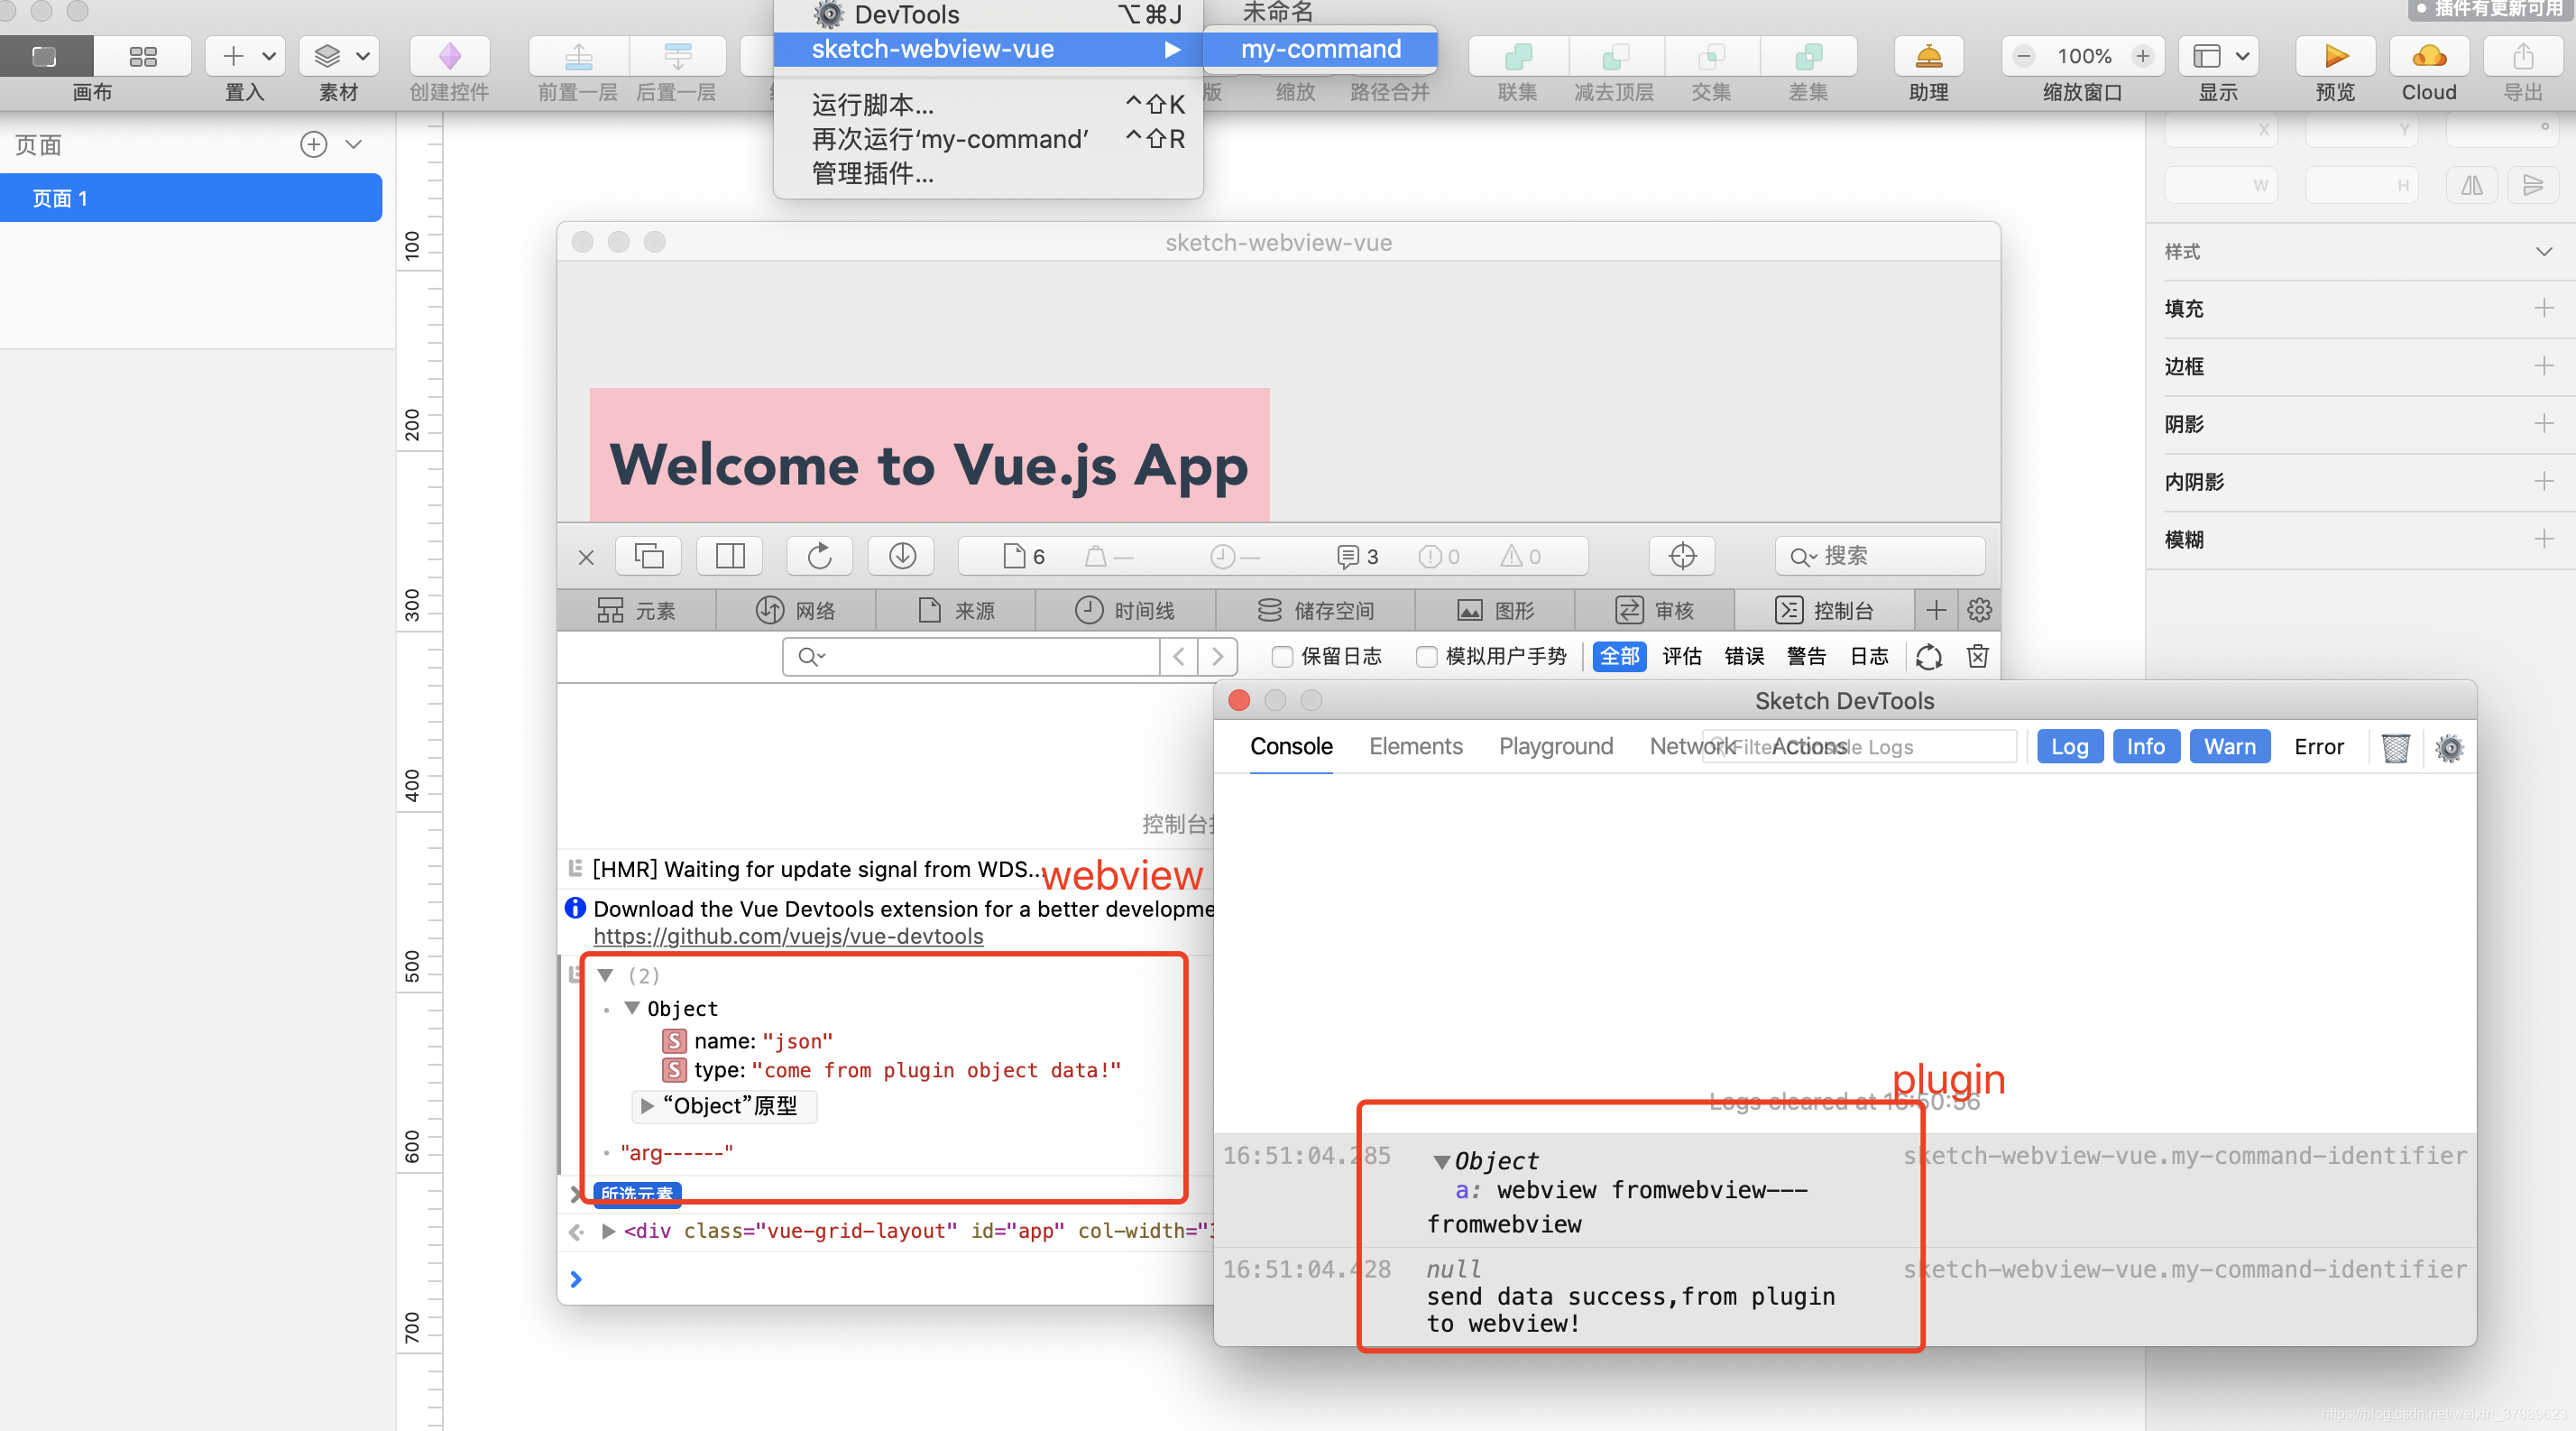Image resolution: width=2576 pixels, height=1431 pixels.
Task: Open the Cloud upload icon
Action: pyautogui.click(x=2428, y=56)
